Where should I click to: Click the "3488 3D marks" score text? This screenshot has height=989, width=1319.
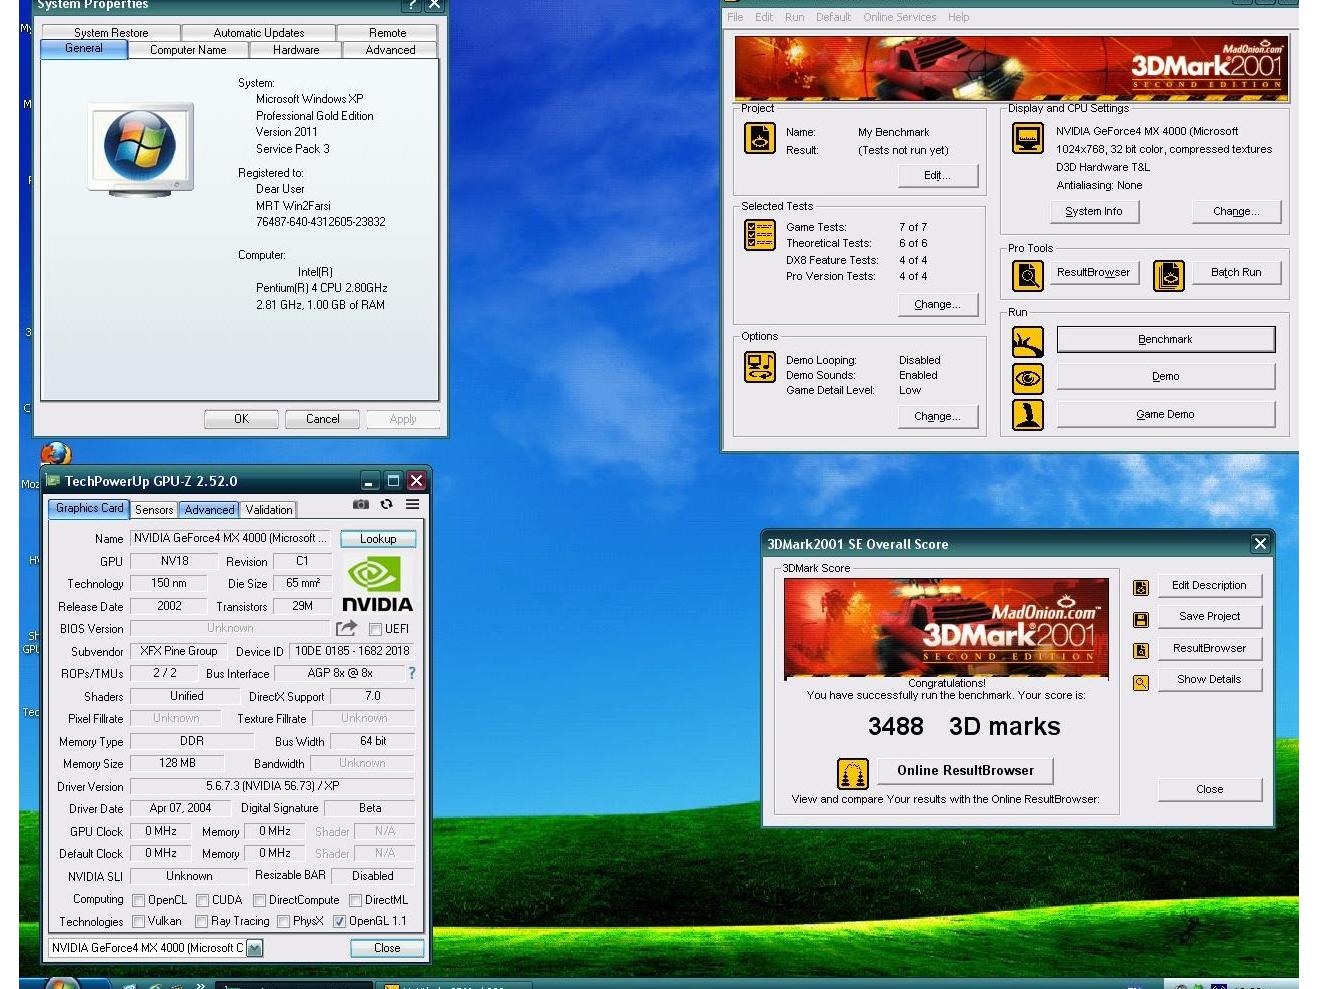pyautogui.click(x=964, y=727)
